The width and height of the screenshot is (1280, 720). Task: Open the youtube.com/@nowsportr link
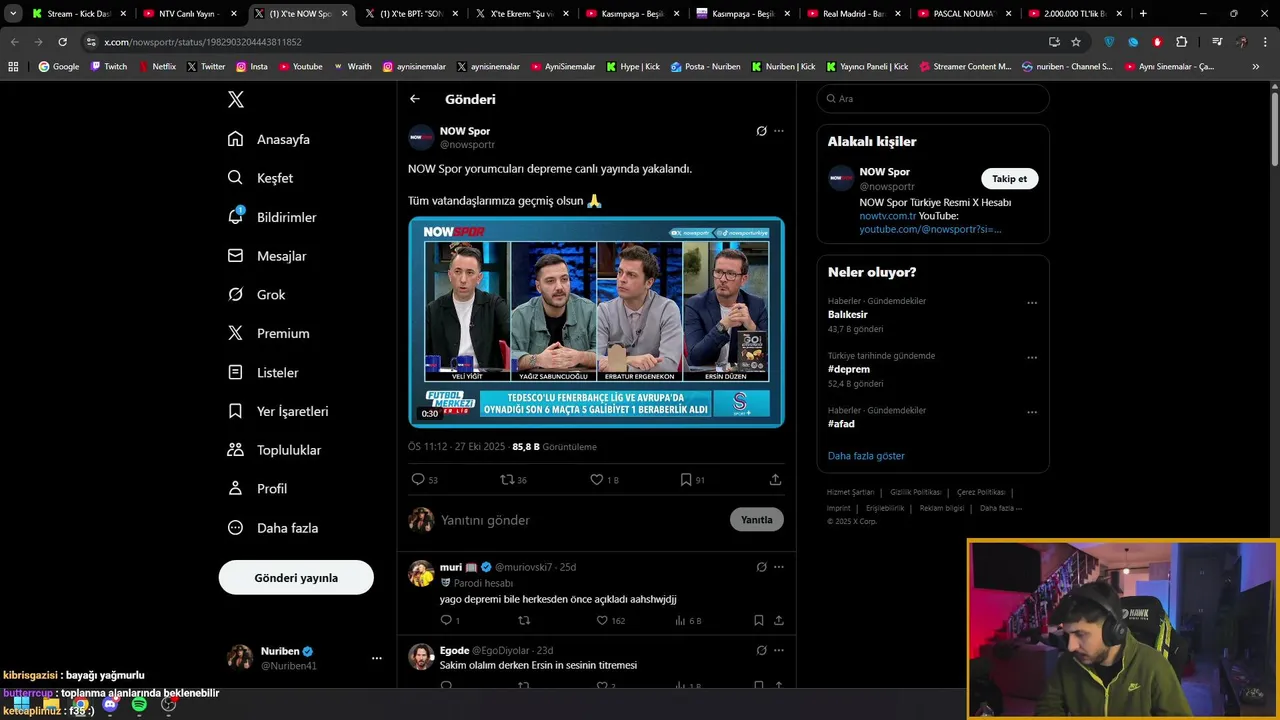[930, 229]
